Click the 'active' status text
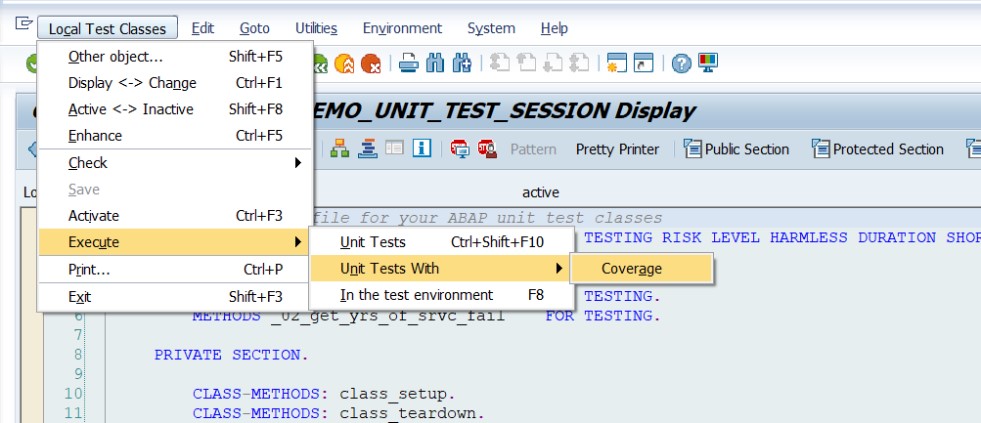The image size is (981, 423). pos(541,192)
